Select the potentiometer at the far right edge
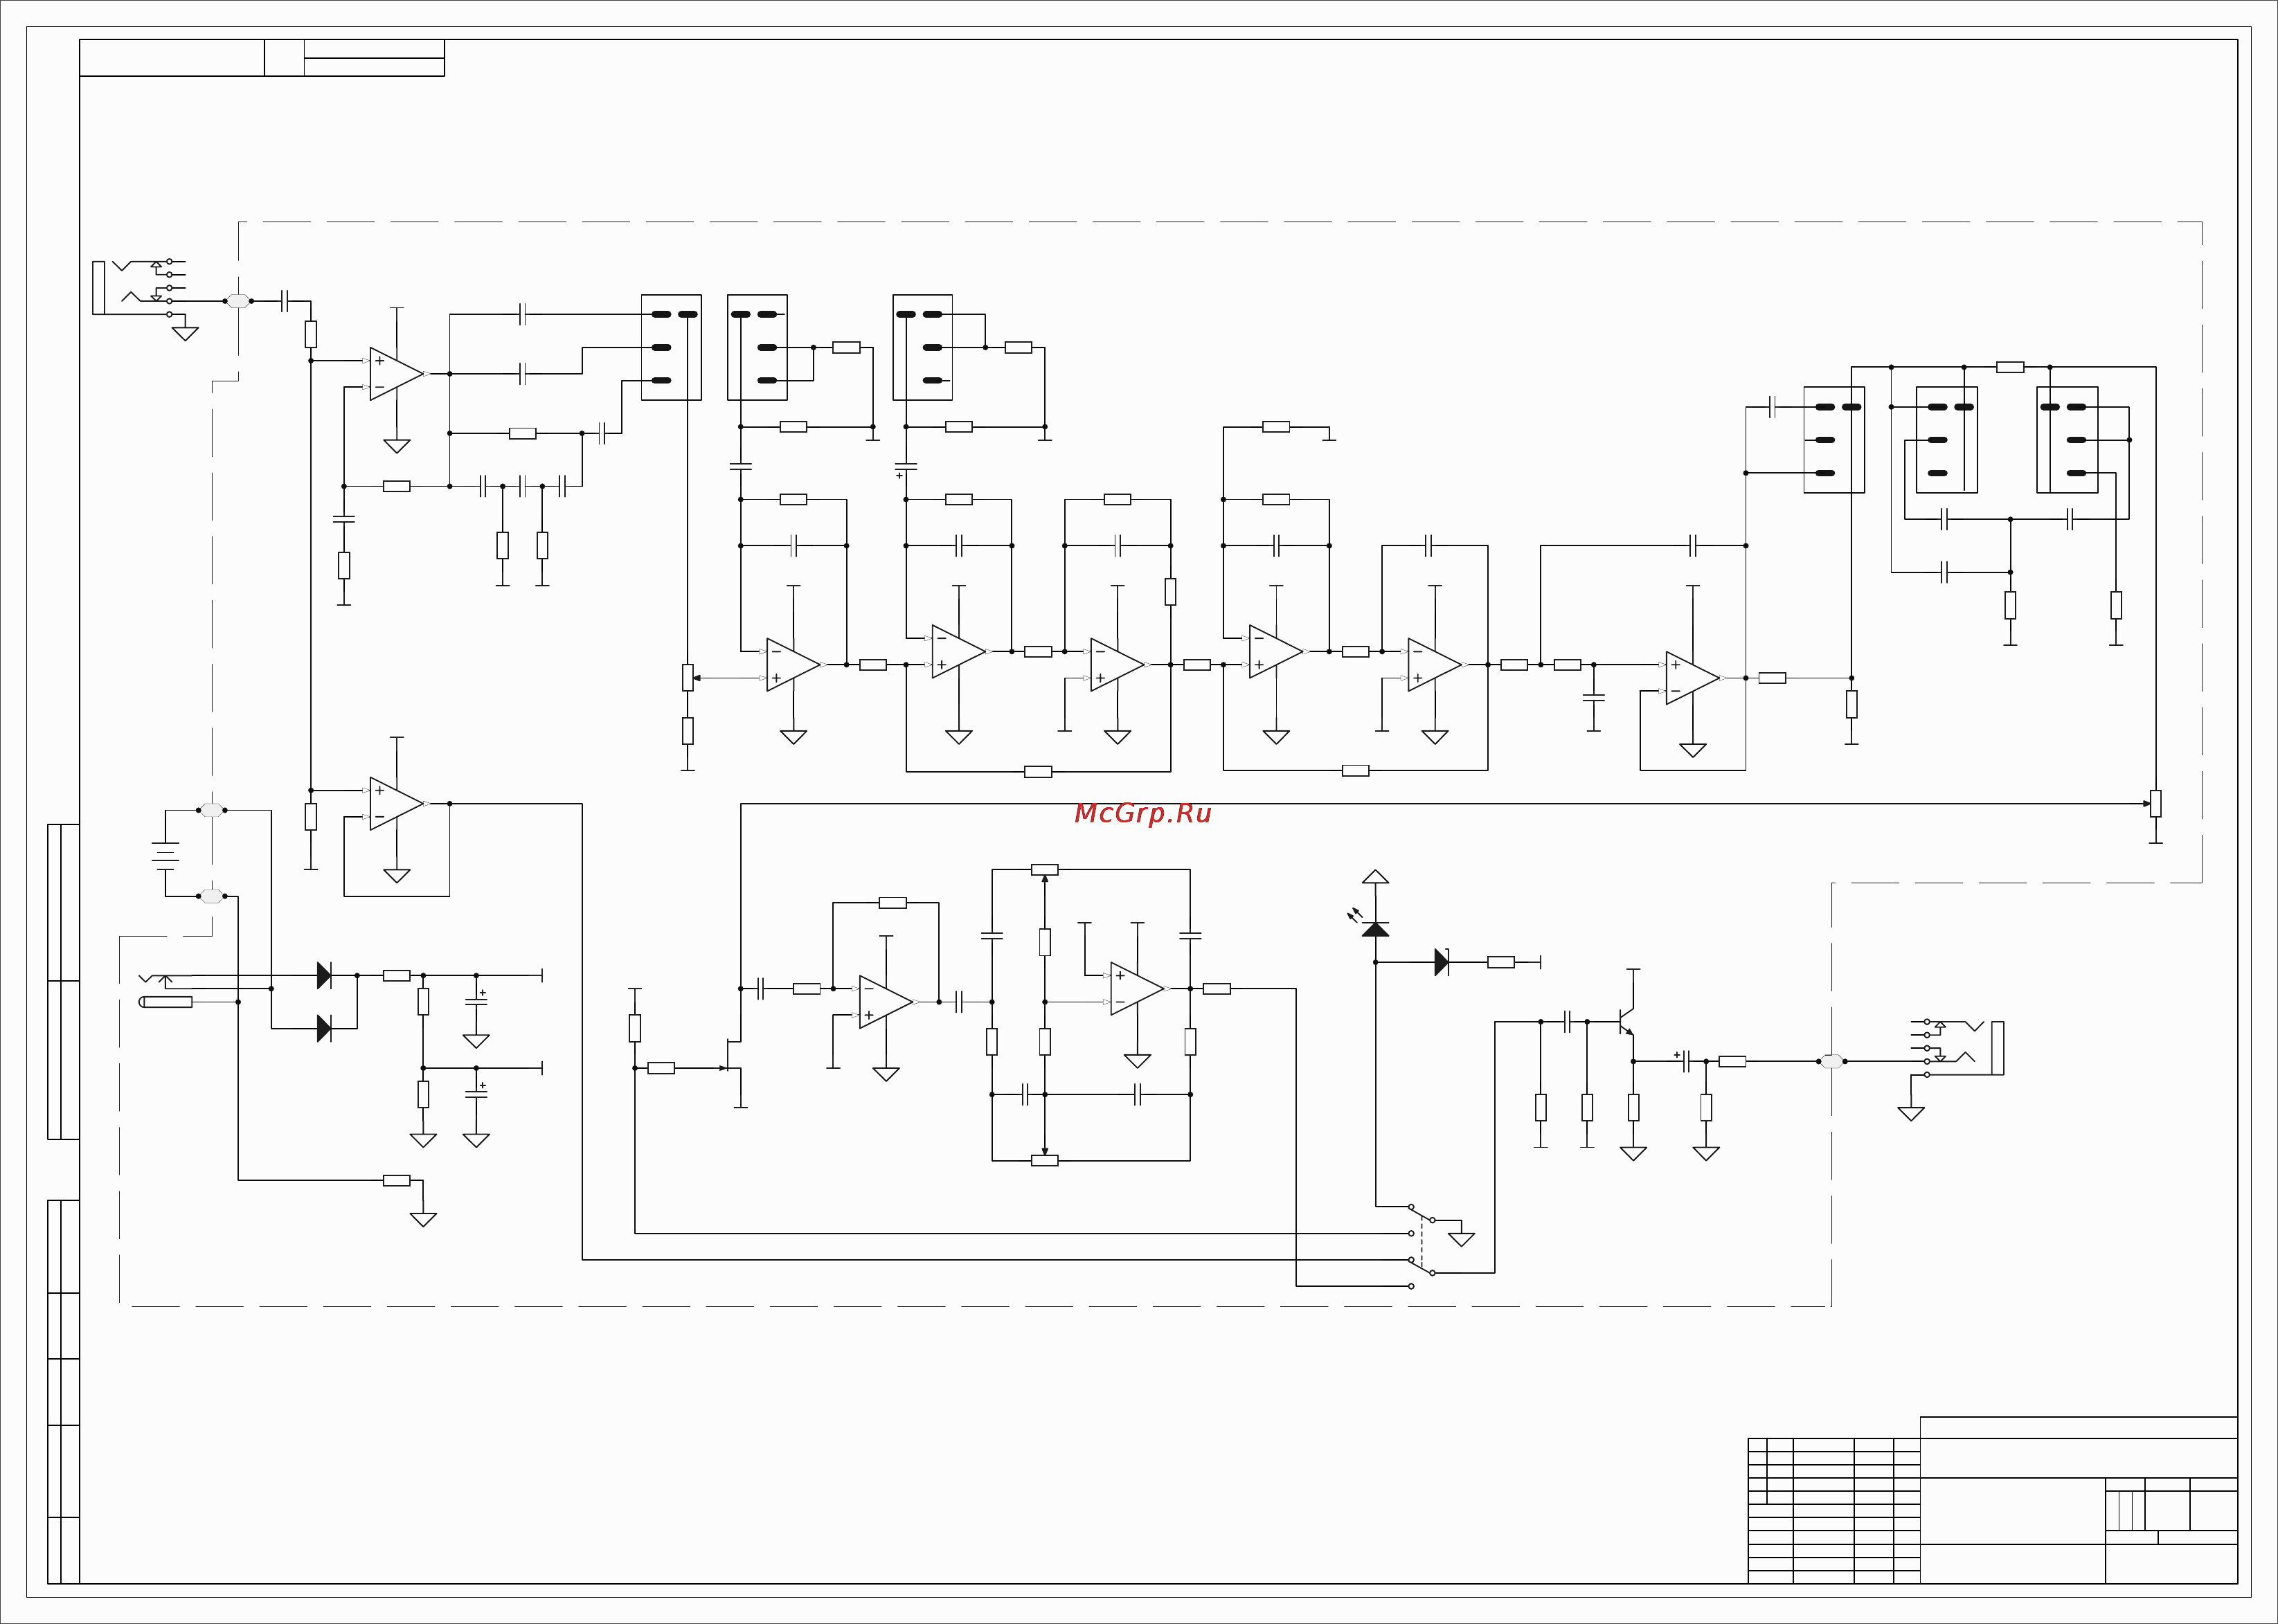The width and height of the screenshot is (2278, 1624). click(2155, 803)
